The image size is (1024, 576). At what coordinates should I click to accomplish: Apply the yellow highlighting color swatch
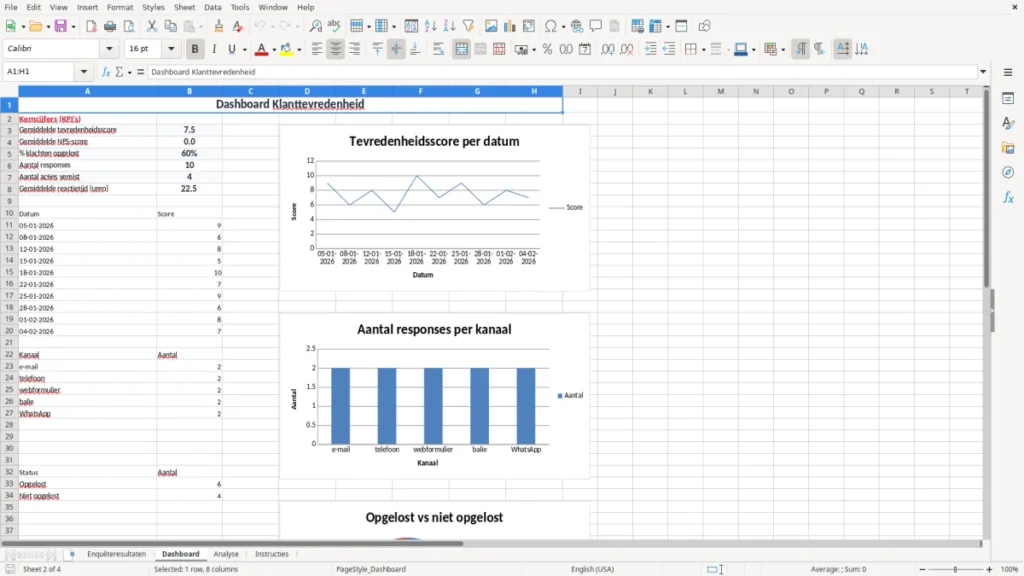(x=286, y=49)
